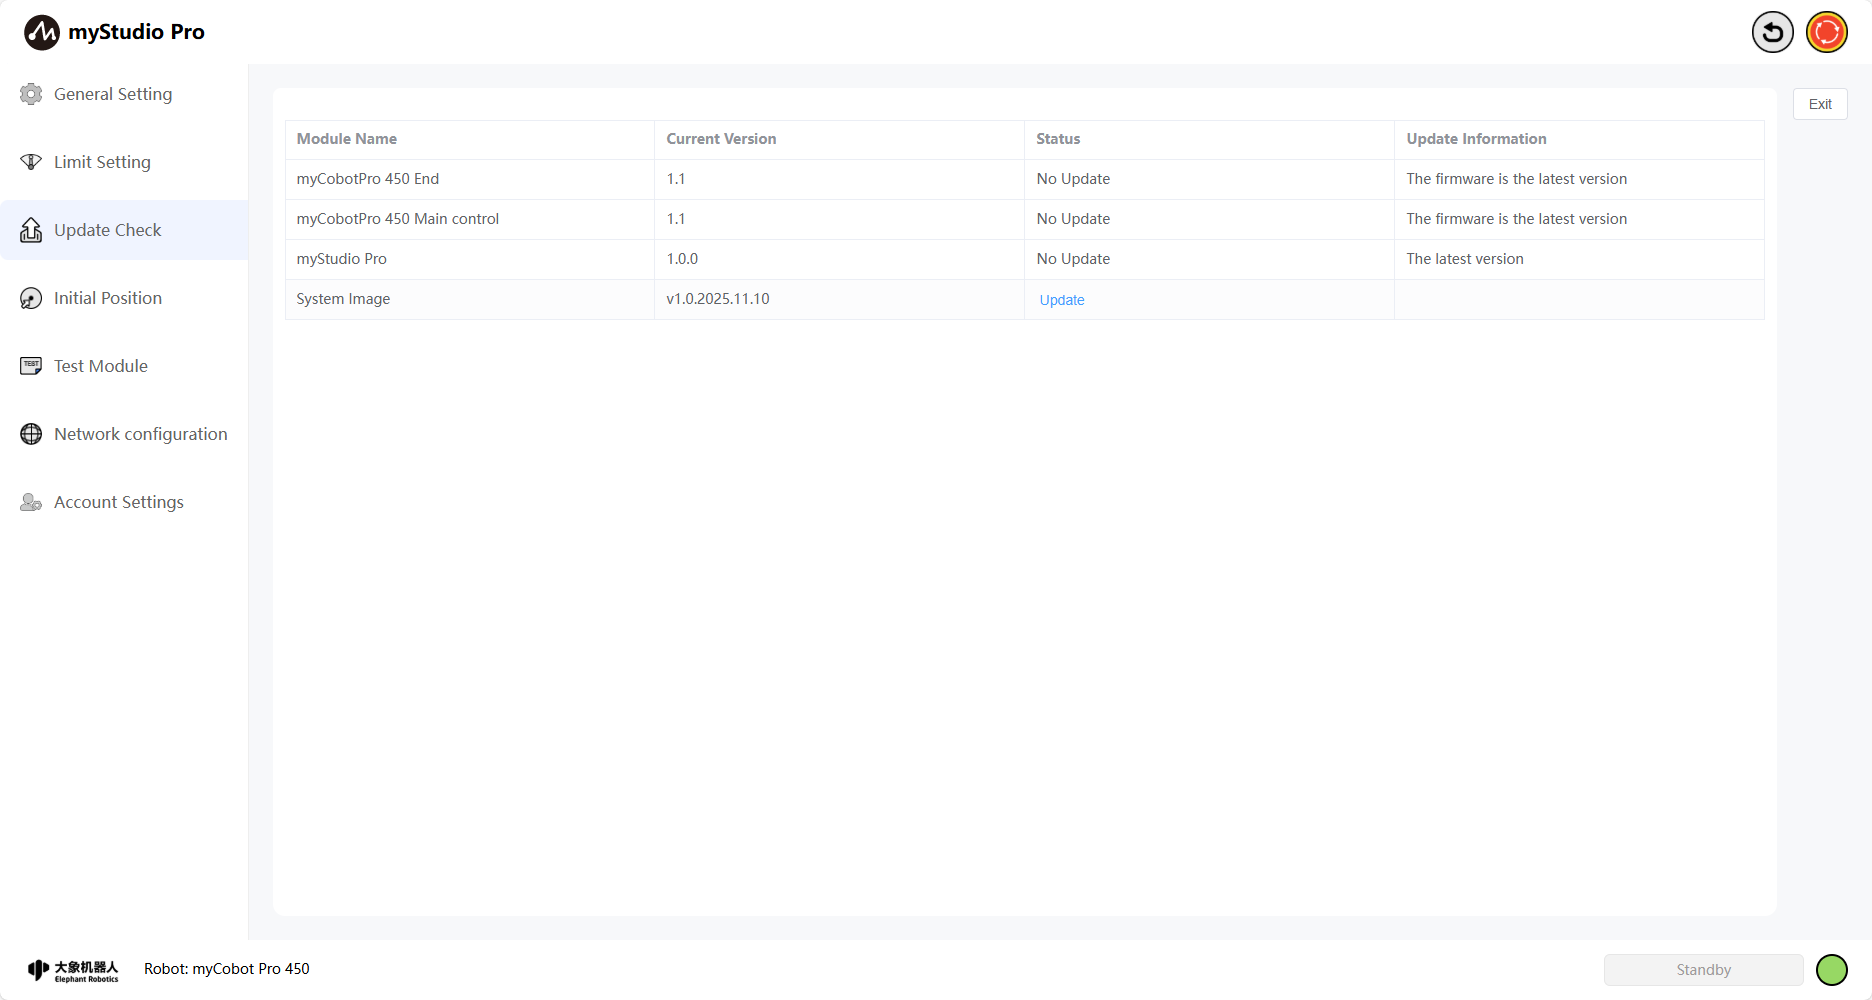Click the Initial Position icon

pos(31,298)
